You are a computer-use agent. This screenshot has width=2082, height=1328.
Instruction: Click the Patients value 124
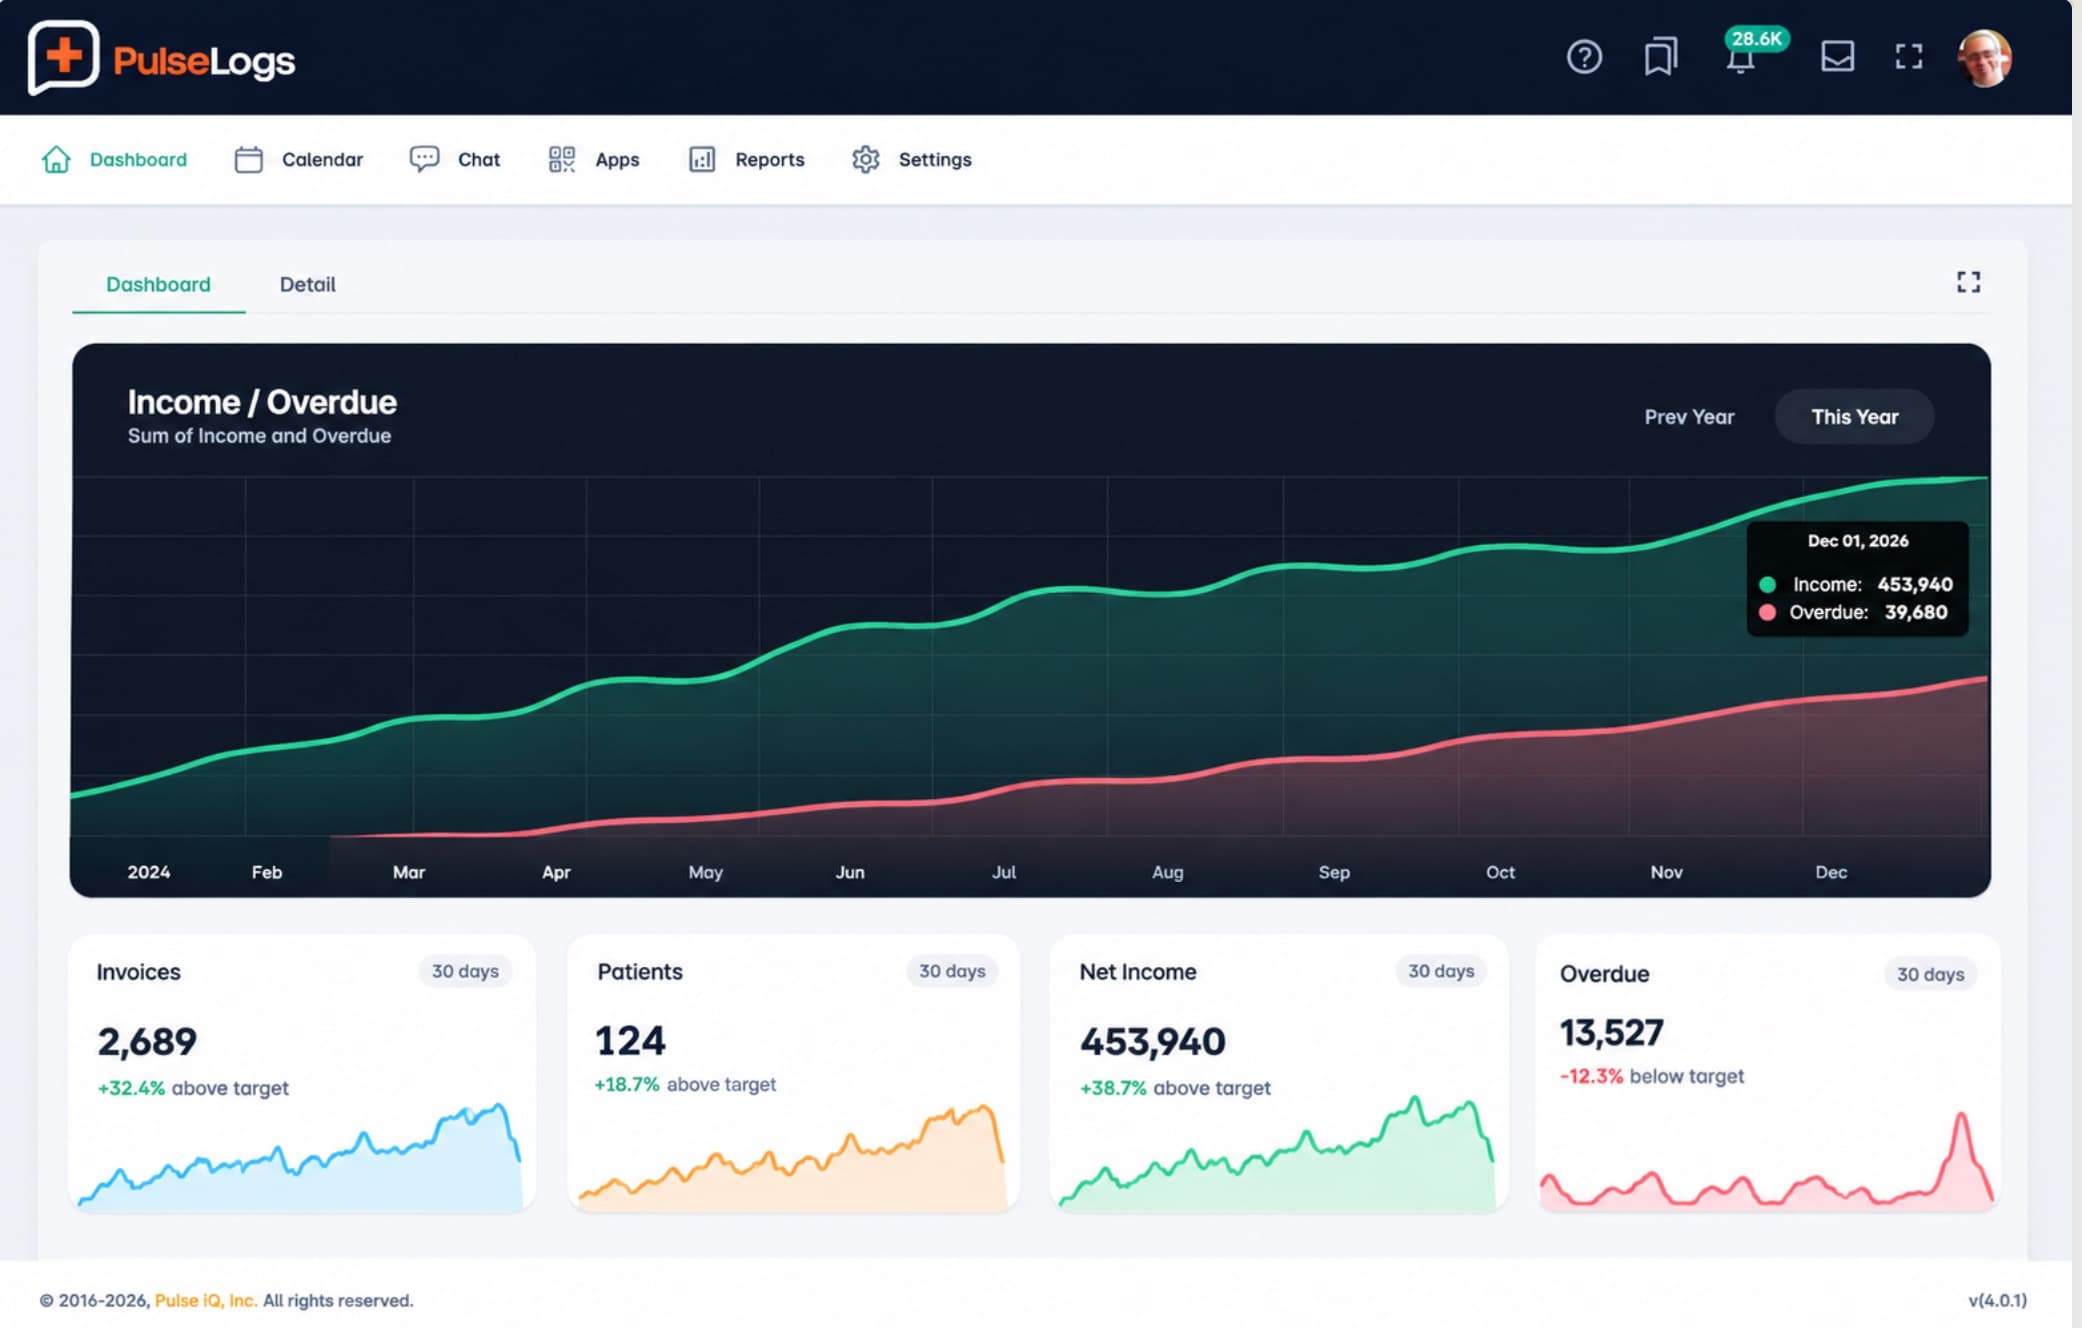click(630, 1041)
